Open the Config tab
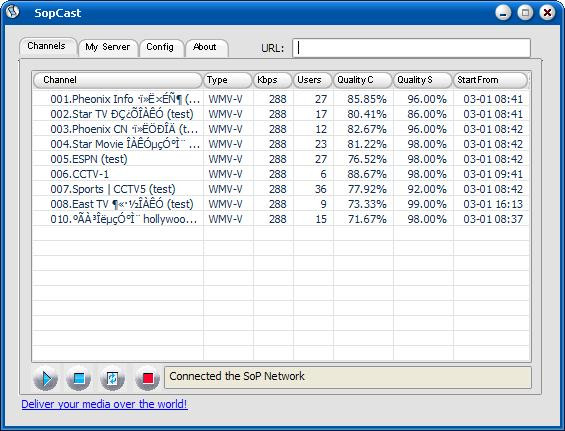The height and width of the screenshot is (431, 565). pos(161,48)
